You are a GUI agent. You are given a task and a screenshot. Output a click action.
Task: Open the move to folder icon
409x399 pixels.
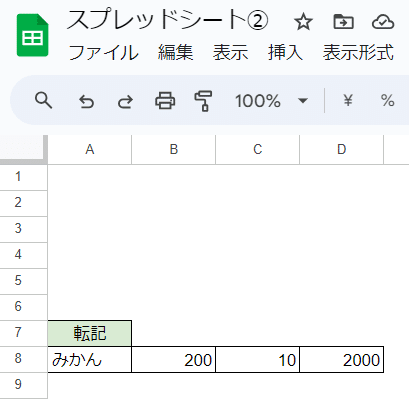(x=343, y=22)
